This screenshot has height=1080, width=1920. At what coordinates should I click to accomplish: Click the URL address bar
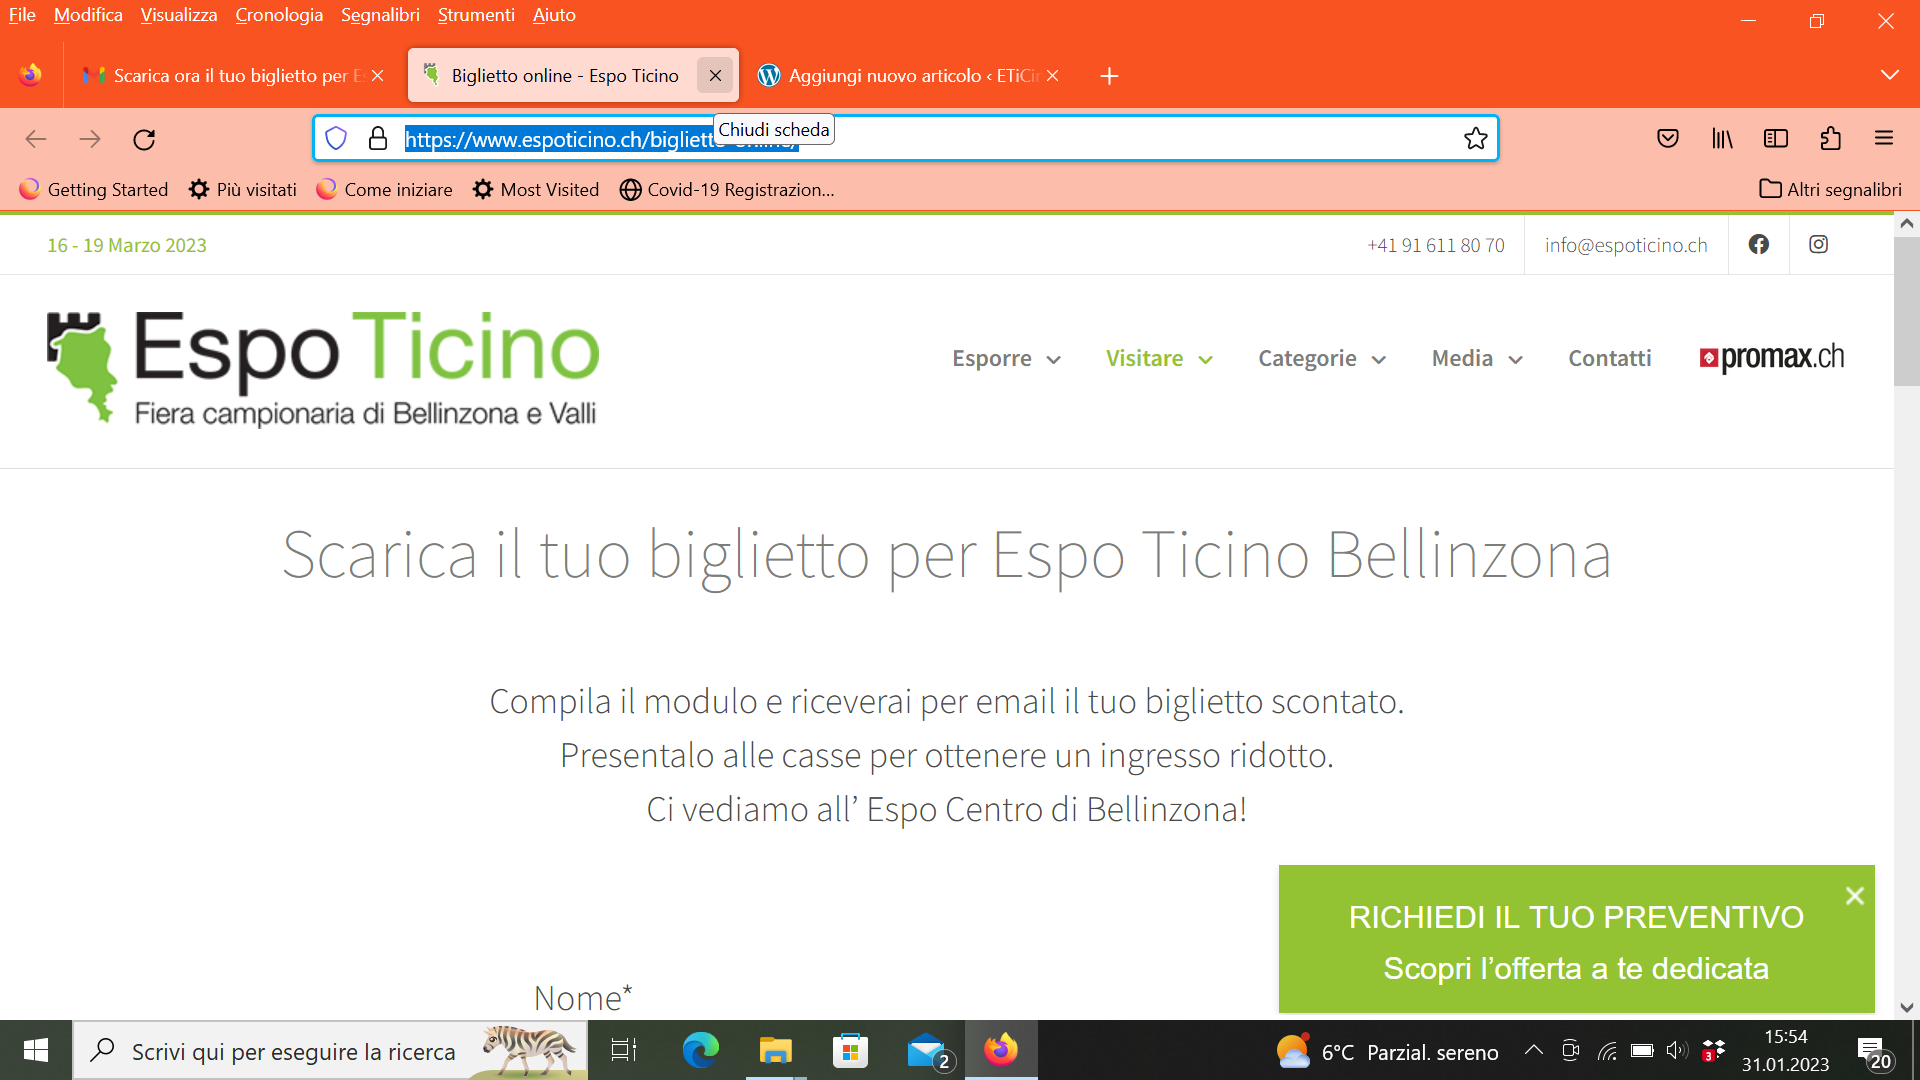(905, 139)
